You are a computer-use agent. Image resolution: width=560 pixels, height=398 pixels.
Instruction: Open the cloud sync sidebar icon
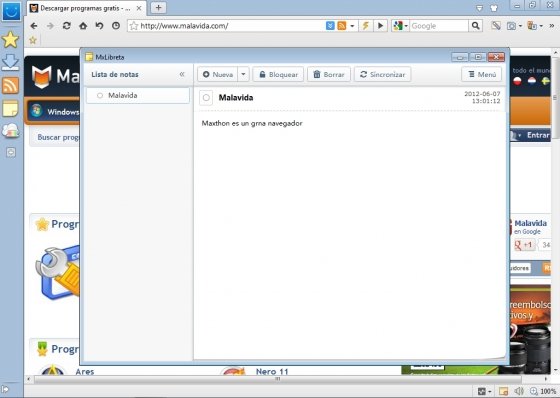[x=11, y=131]
